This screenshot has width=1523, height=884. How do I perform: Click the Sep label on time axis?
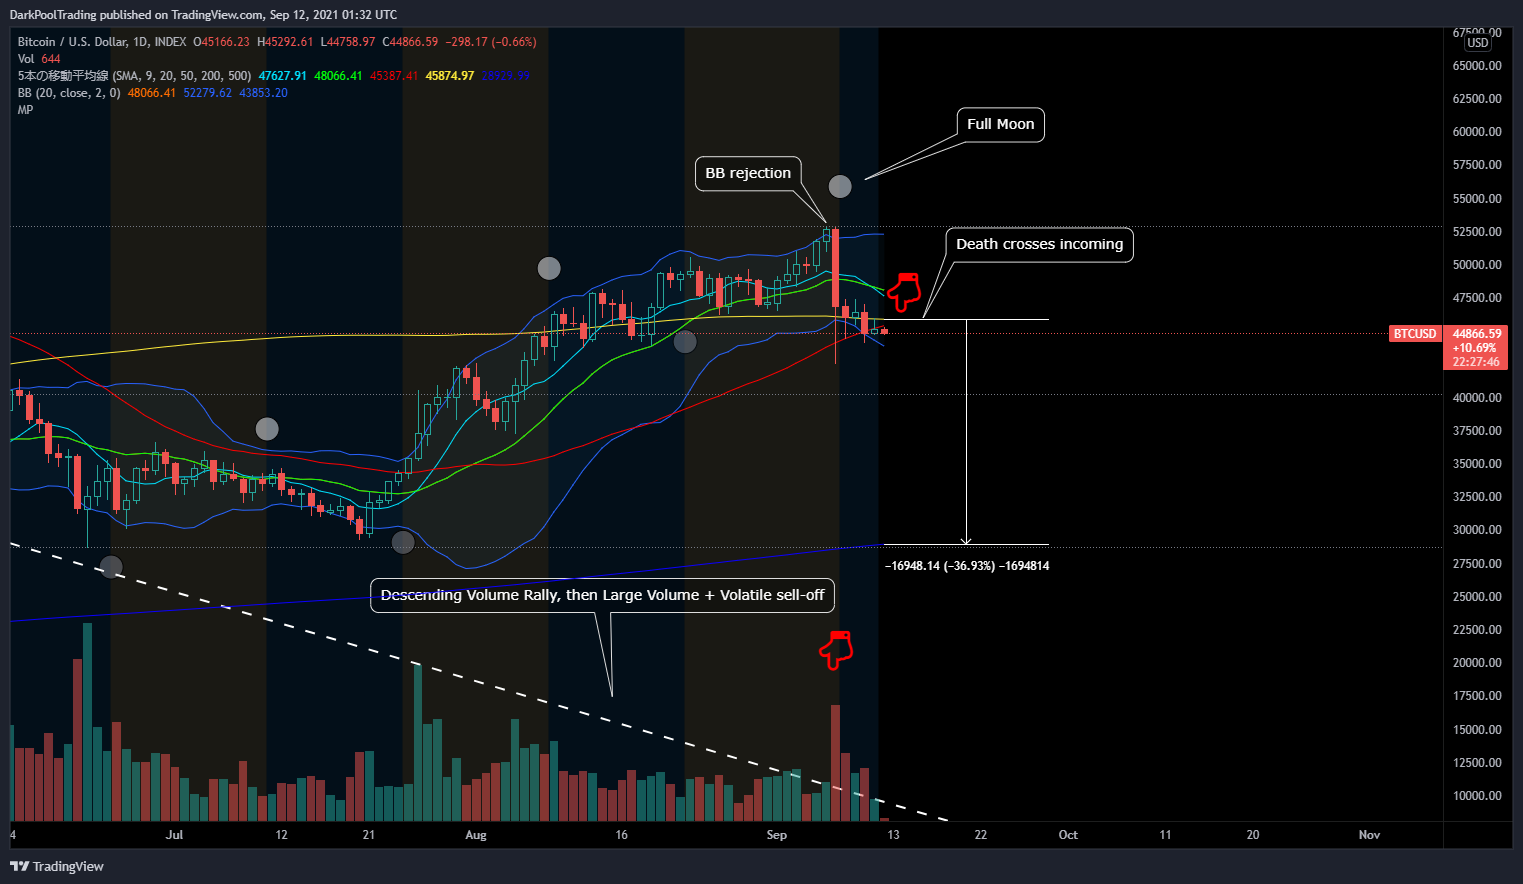click(x=777, y=835)
